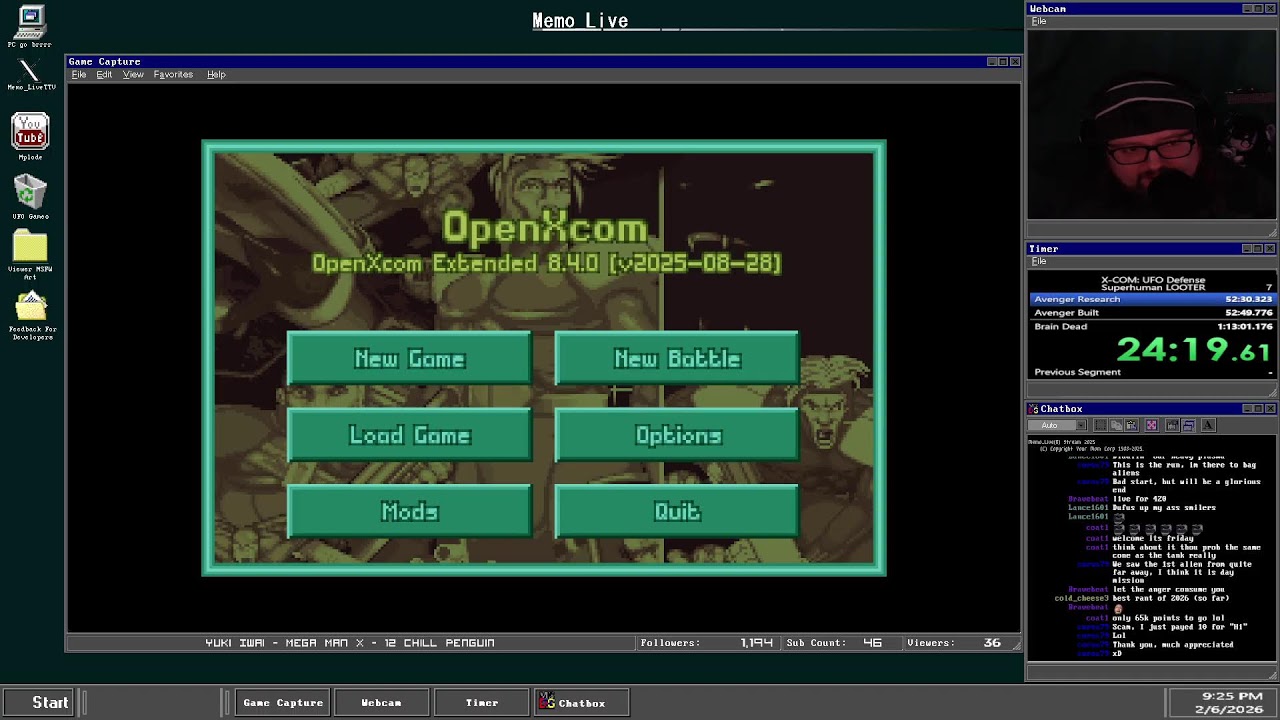This screenshot has width=1280, height=720.
Task: Click the Previous Segment label in Timer
Action: click(x=1077, y=372)
